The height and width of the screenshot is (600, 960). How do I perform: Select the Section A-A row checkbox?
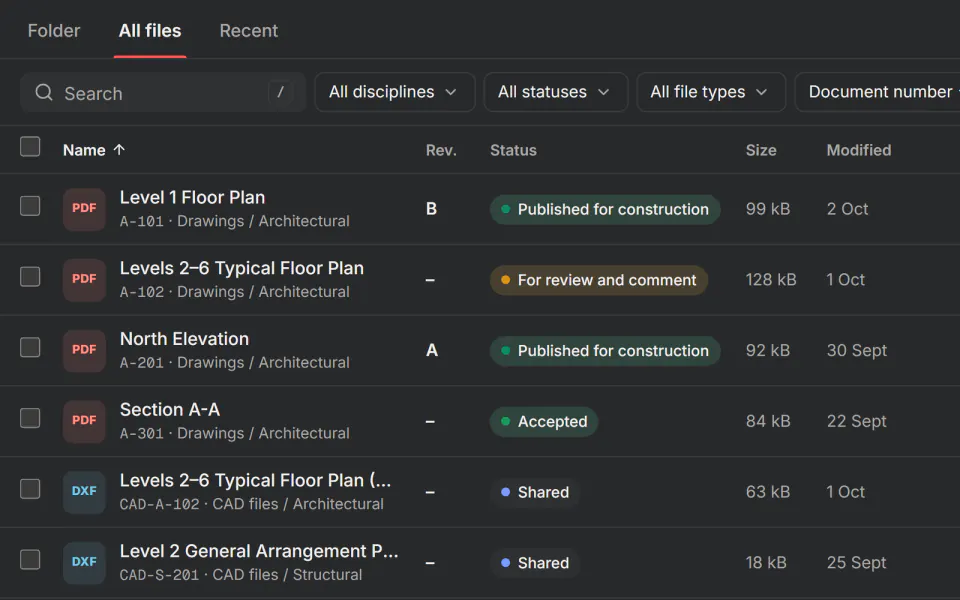30,418
